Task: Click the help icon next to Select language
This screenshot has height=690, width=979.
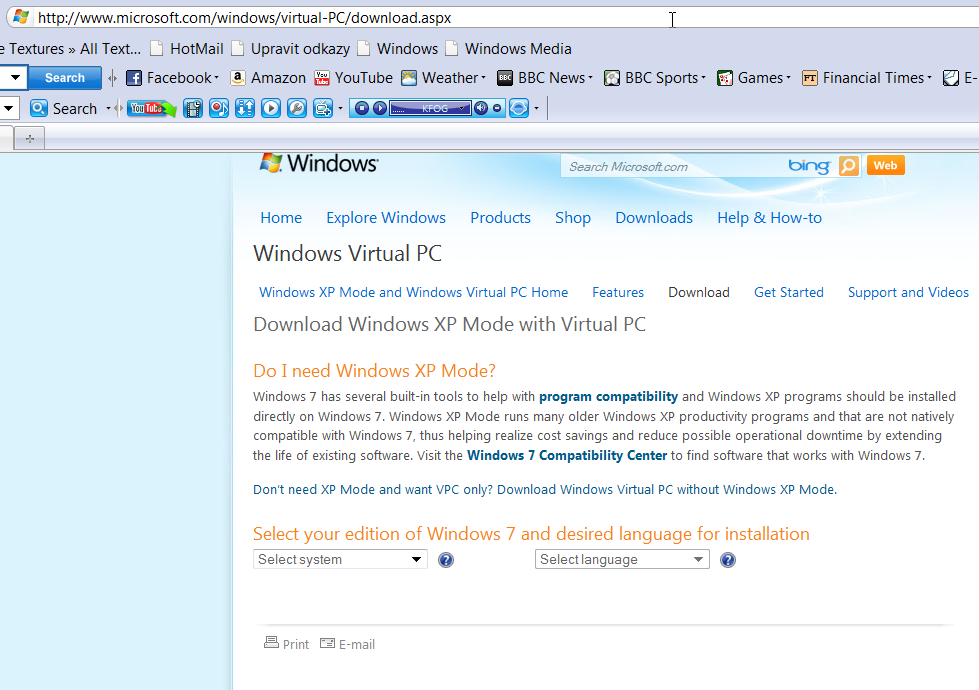Action: (x=727, y=560)
